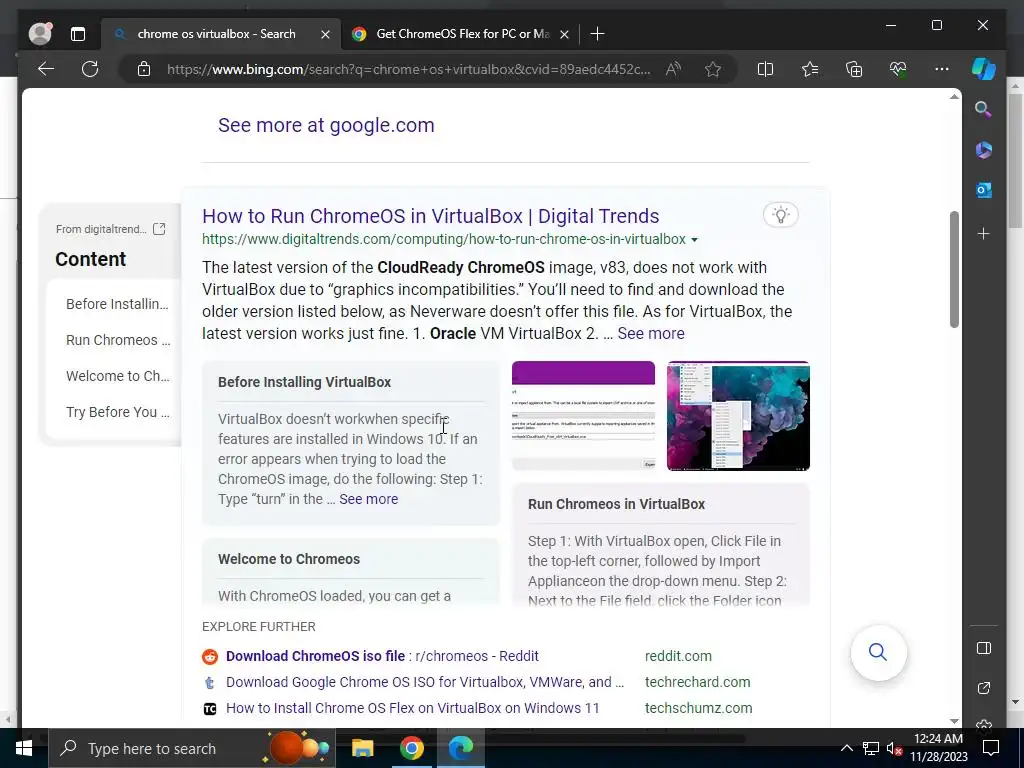
Task: Open 'See more at google.com' link
Action: click(x=326, y=125)
